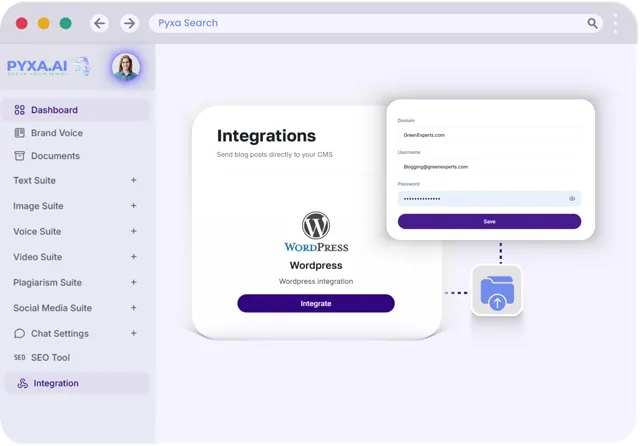Viewport: 640px width, 446px height.
Task: Click the Save button
Action: click(489, 222)
